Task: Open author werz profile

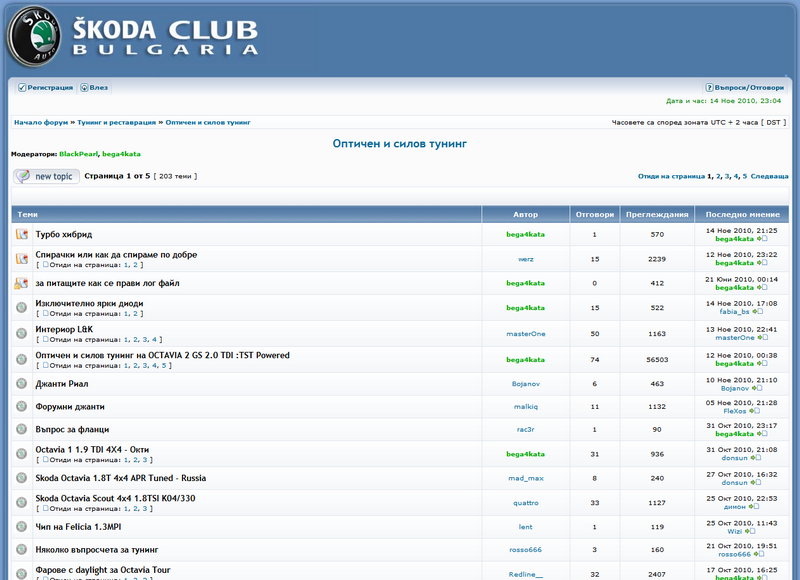Action: 526,259
